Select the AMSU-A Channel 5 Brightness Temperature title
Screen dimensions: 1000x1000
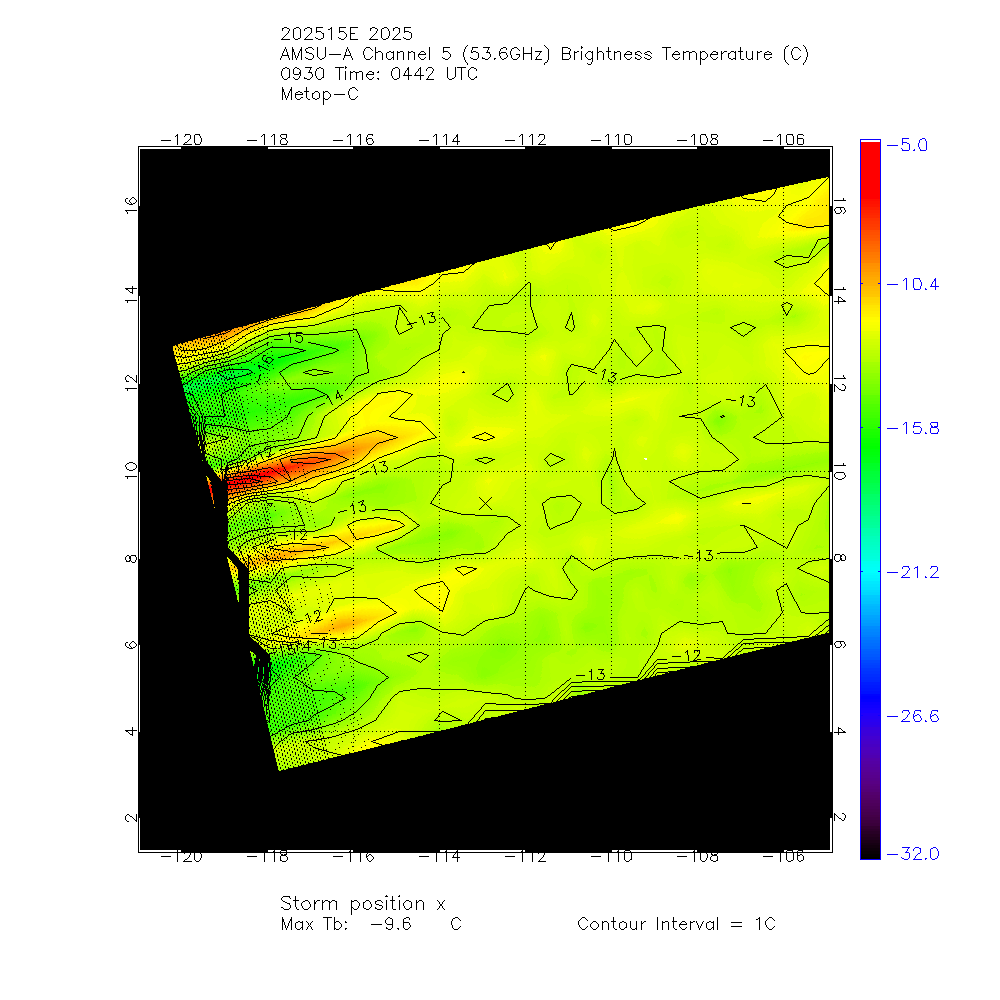tap(544, 54)
